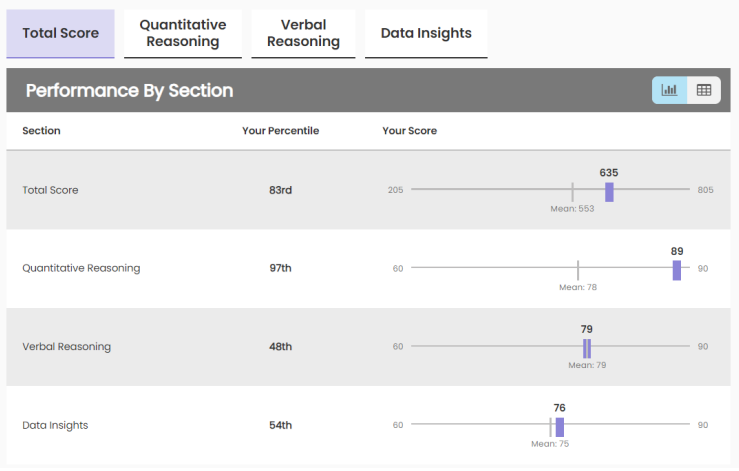Click the 635 Total Score marker
This screenshot has width=739, height=471.
coord(609,192)
